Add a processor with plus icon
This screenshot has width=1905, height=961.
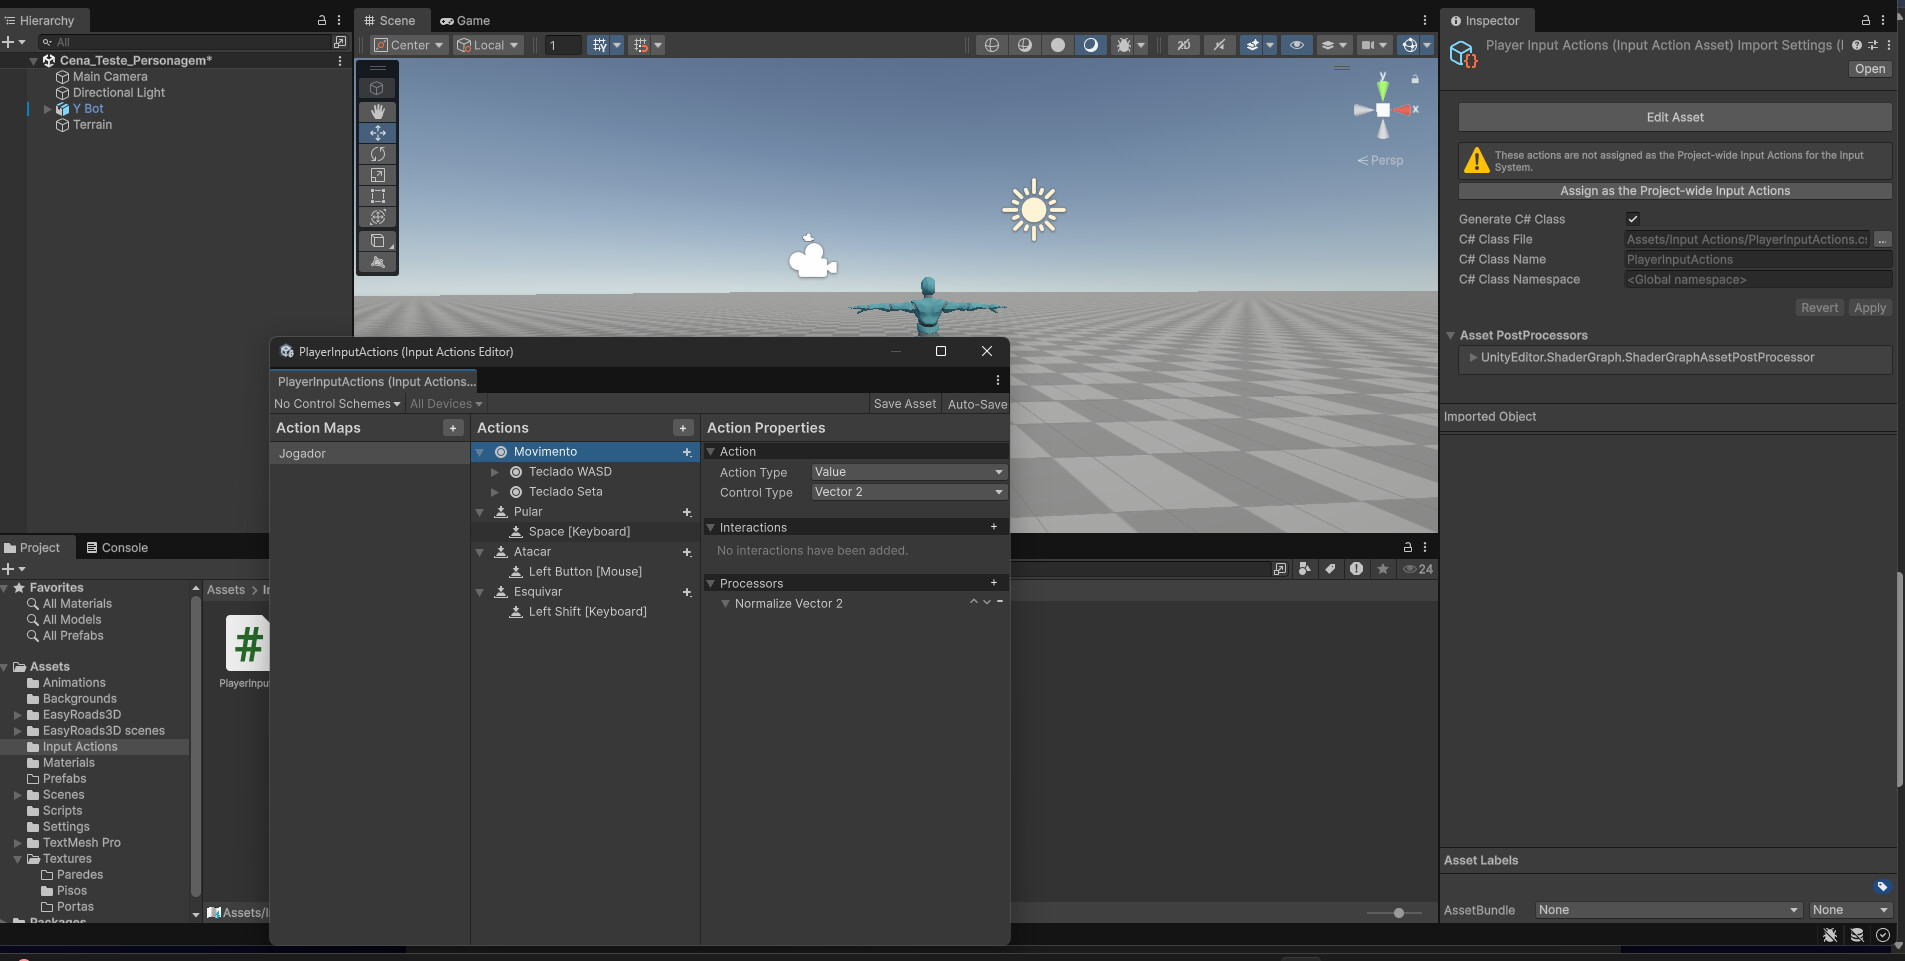coord(994,583)
